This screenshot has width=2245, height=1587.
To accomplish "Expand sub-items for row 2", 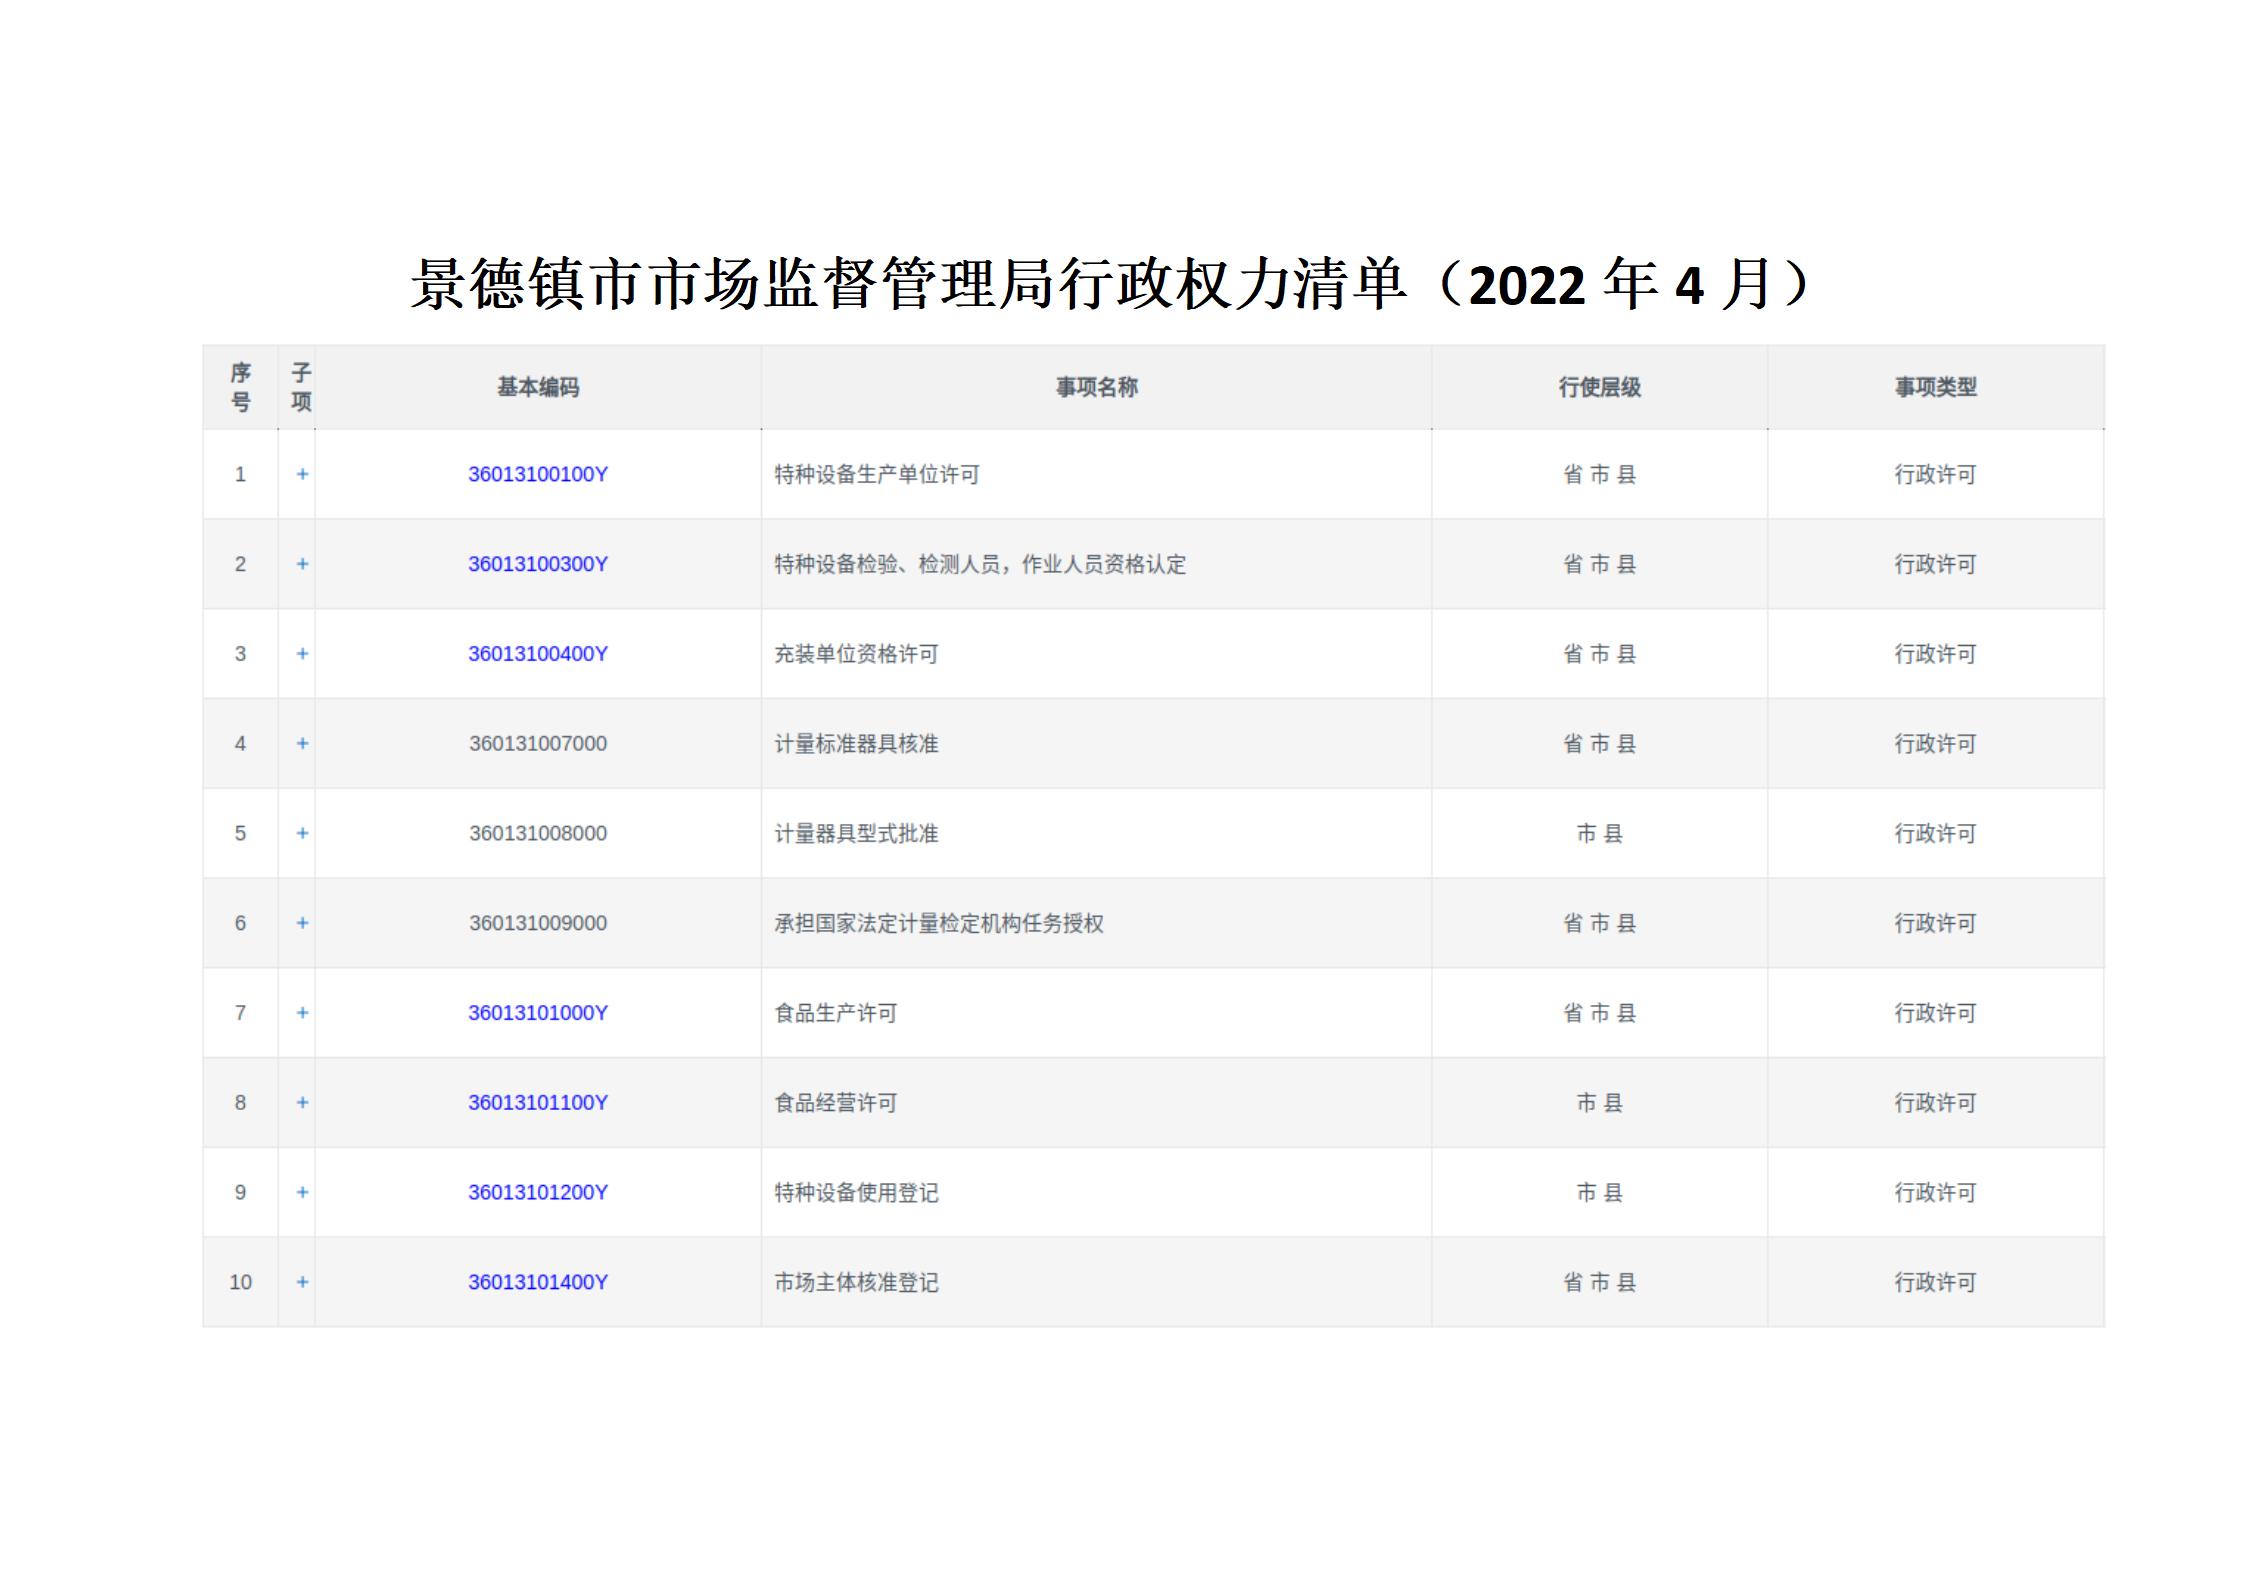I will [302, 564].
